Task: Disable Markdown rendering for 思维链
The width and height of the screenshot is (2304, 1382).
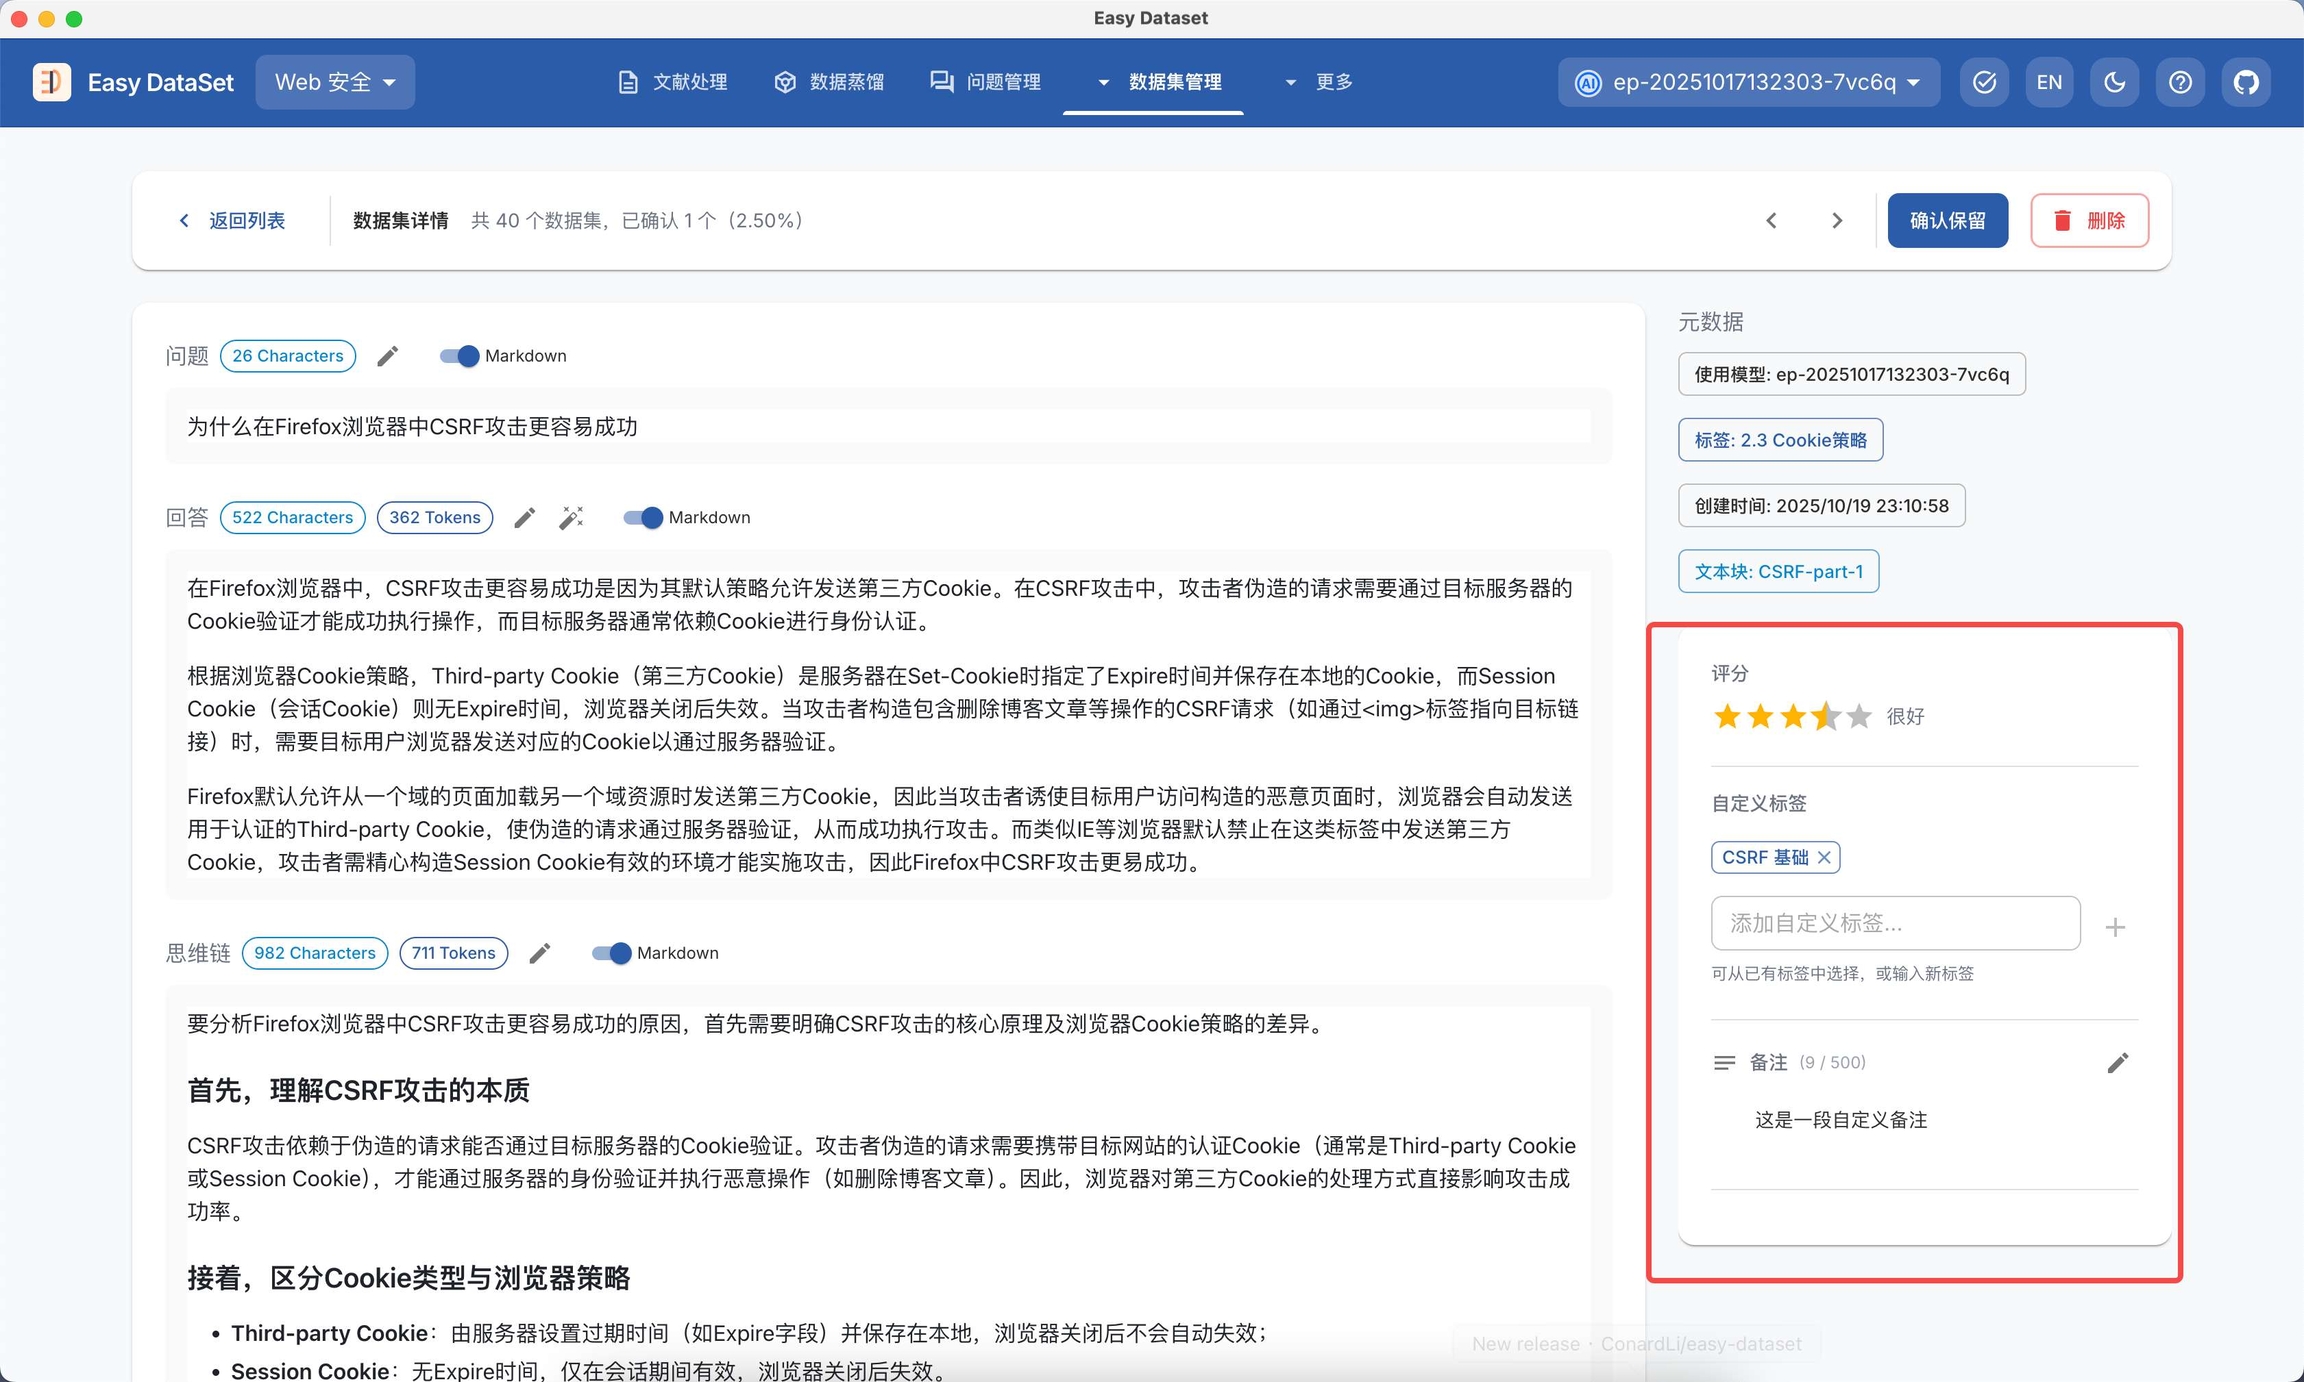Action: [611, 953]
